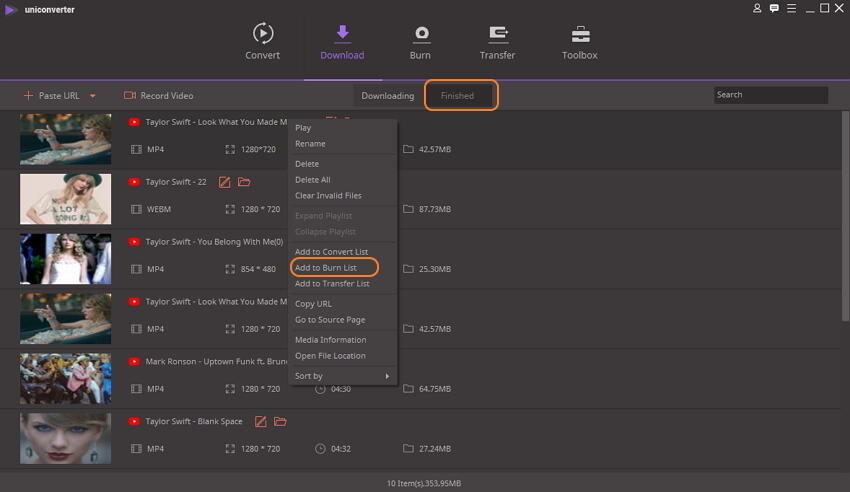The height and width of the screenshot is (492, 850).
Task: Click thumbnail of first Look What You Made video
Action: click(x=66, y=139)
